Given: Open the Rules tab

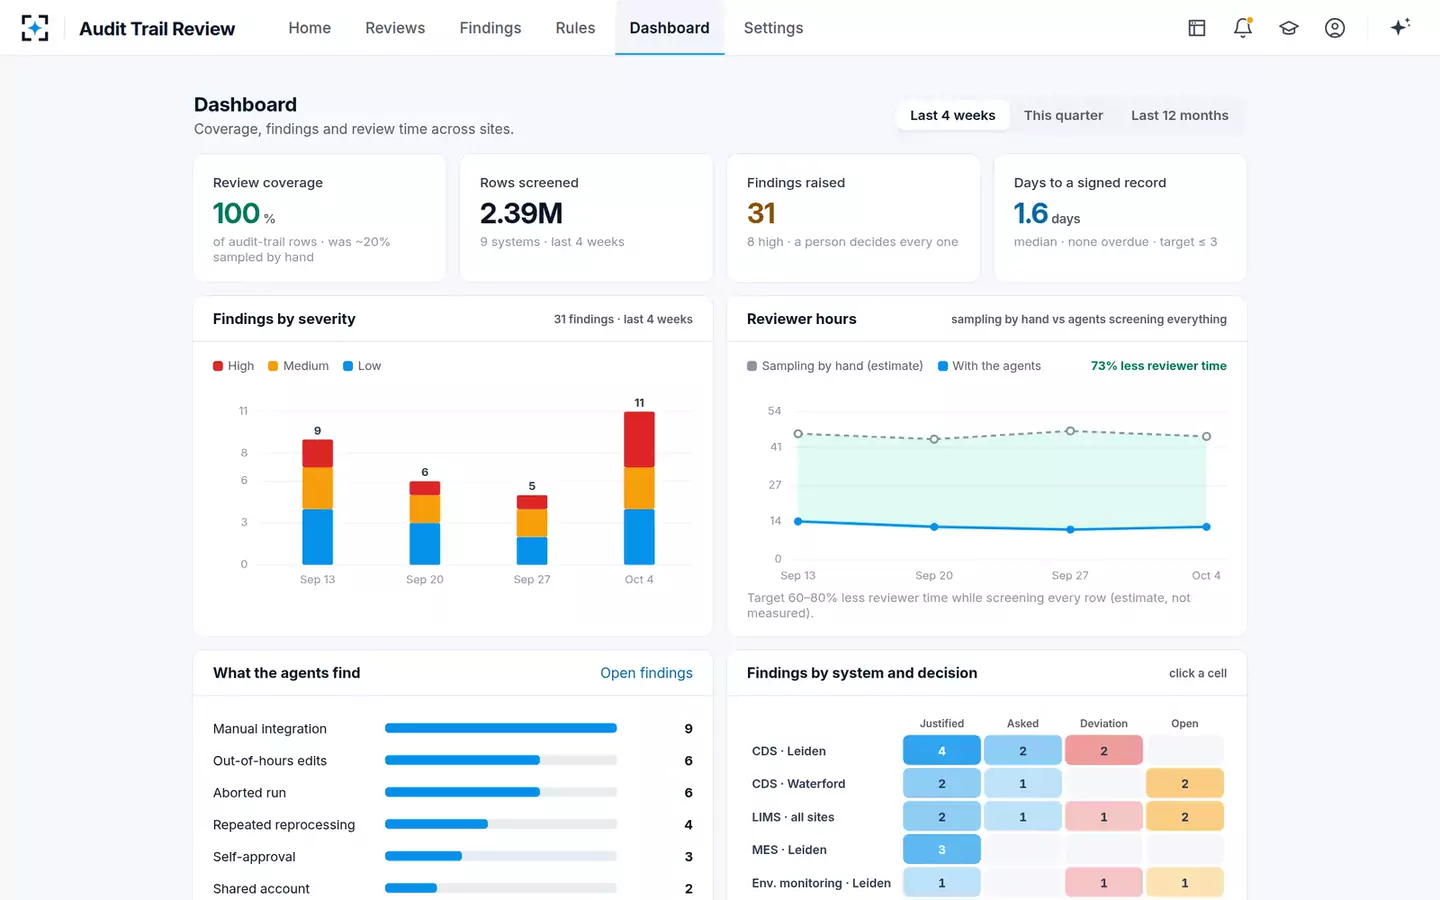Looking at the screenshot, I should tap(575, 28).
